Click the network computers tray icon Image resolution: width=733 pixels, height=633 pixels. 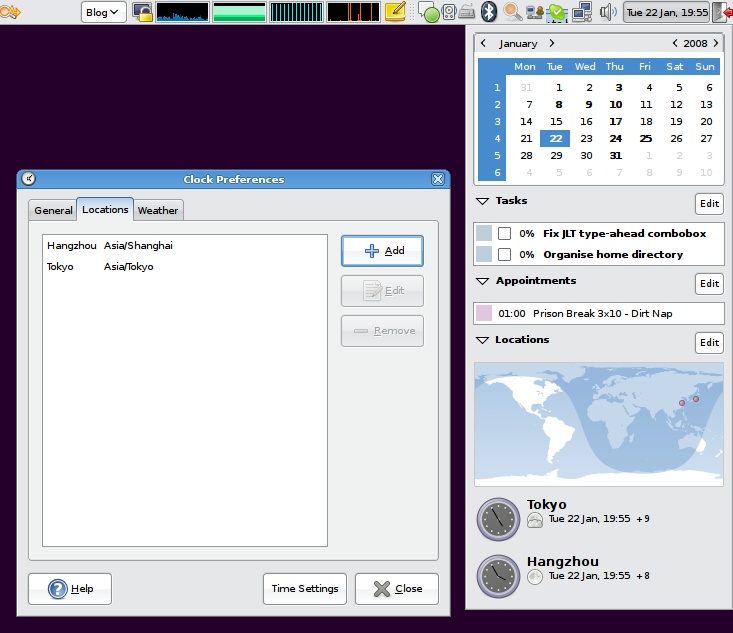tap(582, 12)
